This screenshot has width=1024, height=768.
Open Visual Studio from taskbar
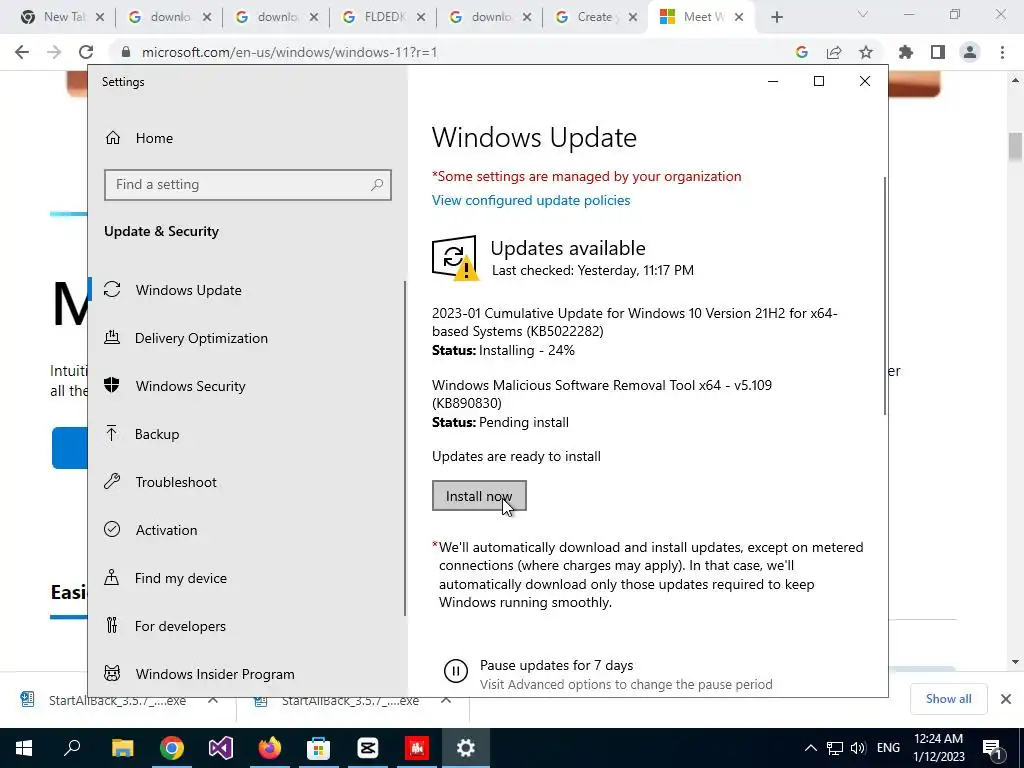221,748
